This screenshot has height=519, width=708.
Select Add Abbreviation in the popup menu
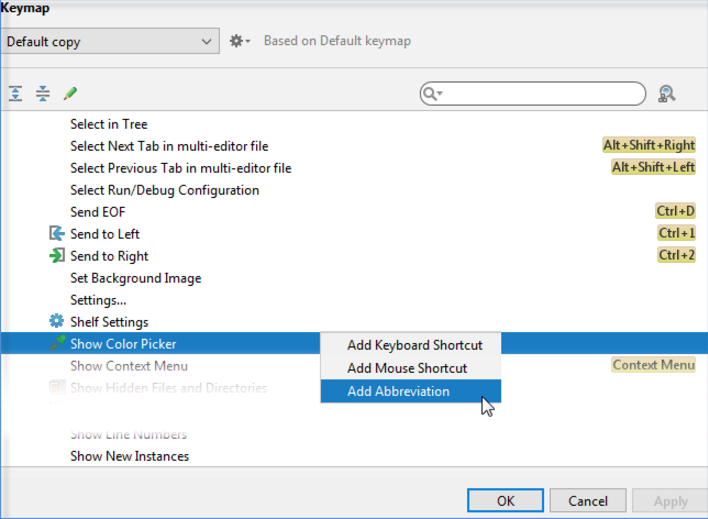point(398,391)
